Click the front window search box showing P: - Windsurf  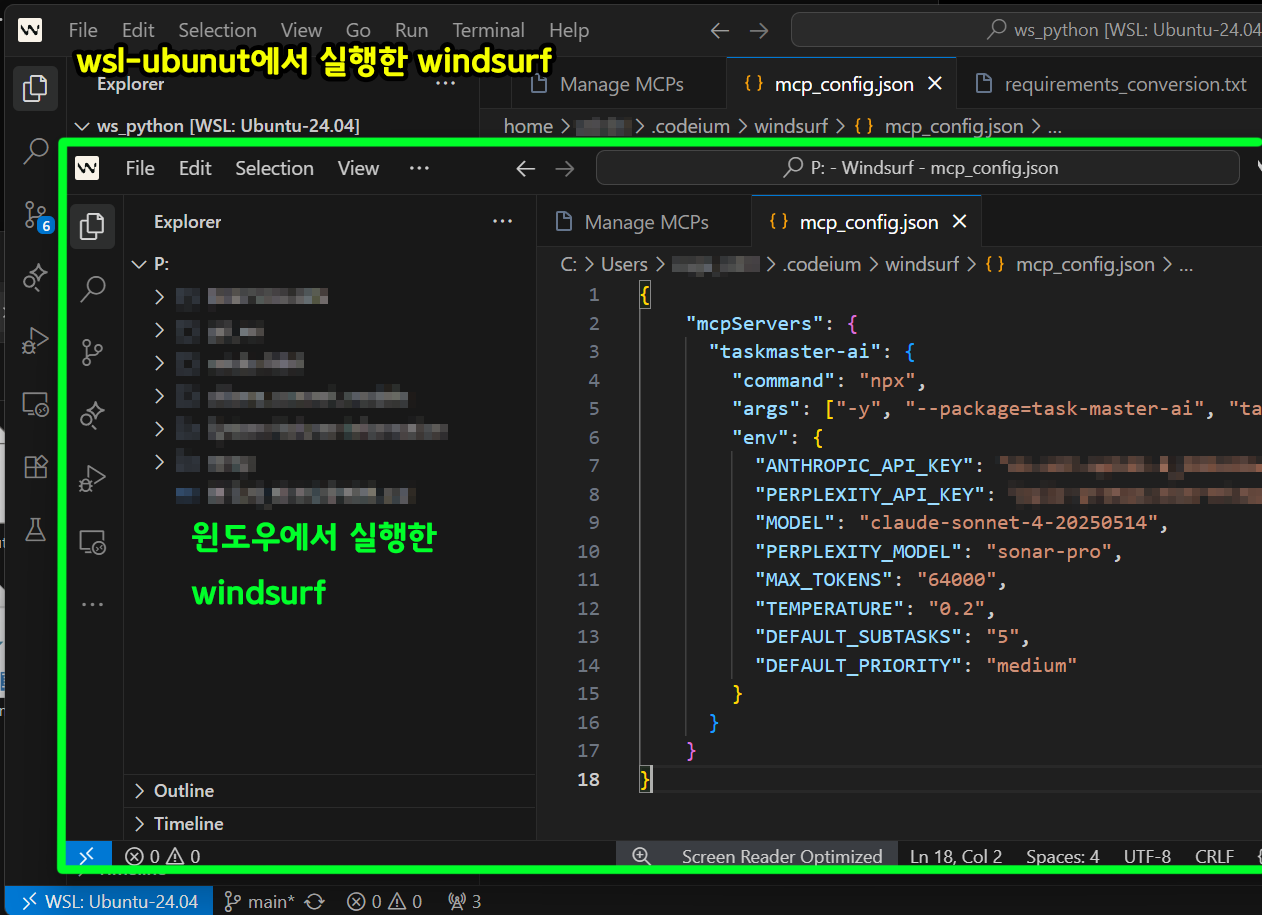coord(918,168)
